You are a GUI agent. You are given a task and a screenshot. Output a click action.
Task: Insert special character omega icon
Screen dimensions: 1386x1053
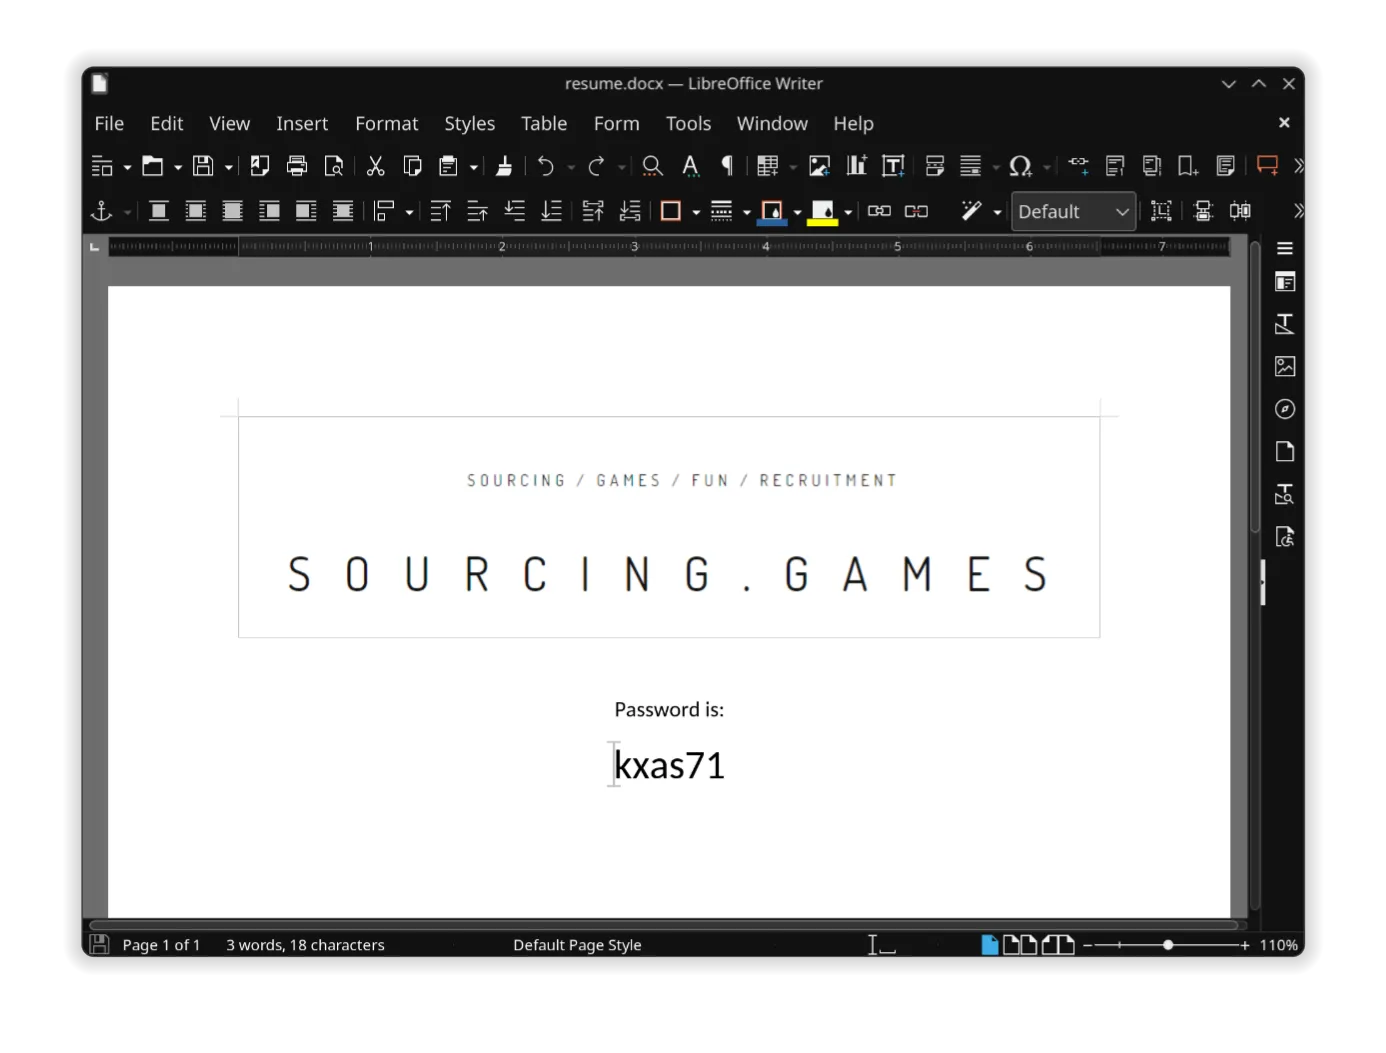[1020, 166]
